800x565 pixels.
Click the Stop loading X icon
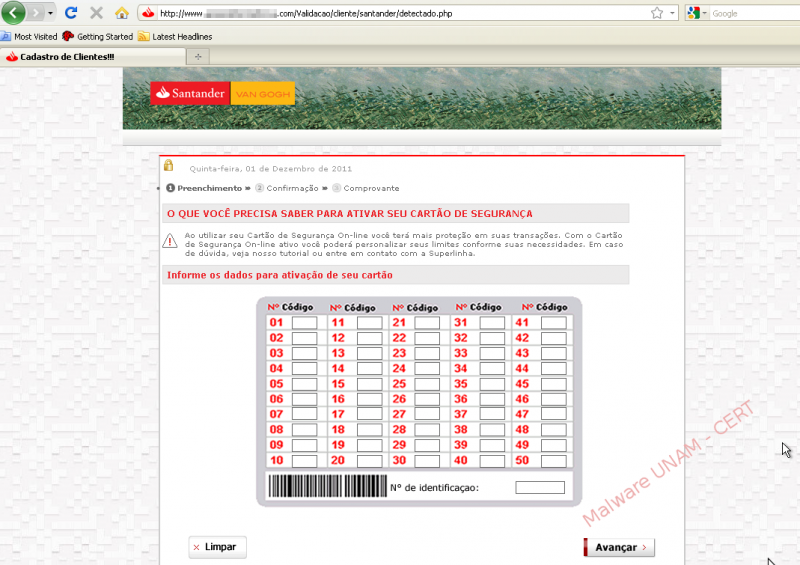pos(96,13)
